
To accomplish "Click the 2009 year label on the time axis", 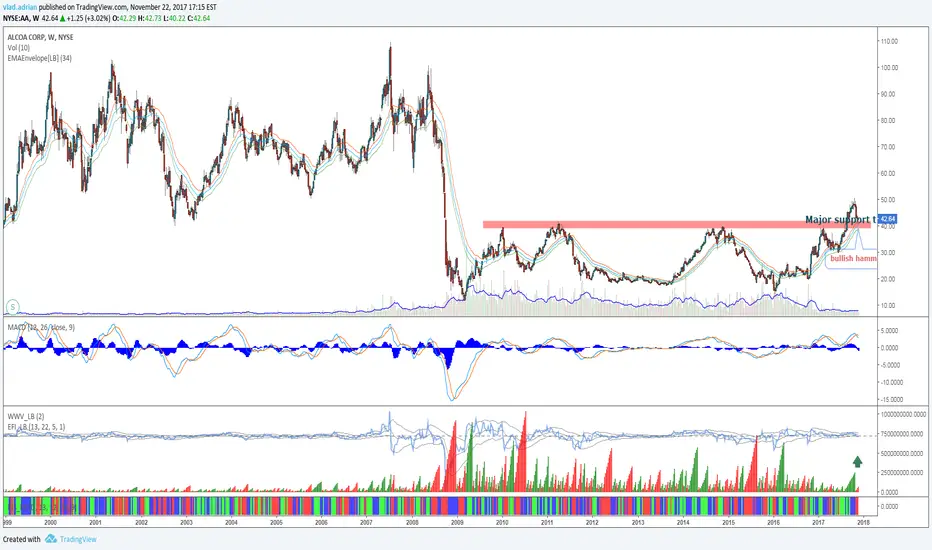I will point(457,523).
